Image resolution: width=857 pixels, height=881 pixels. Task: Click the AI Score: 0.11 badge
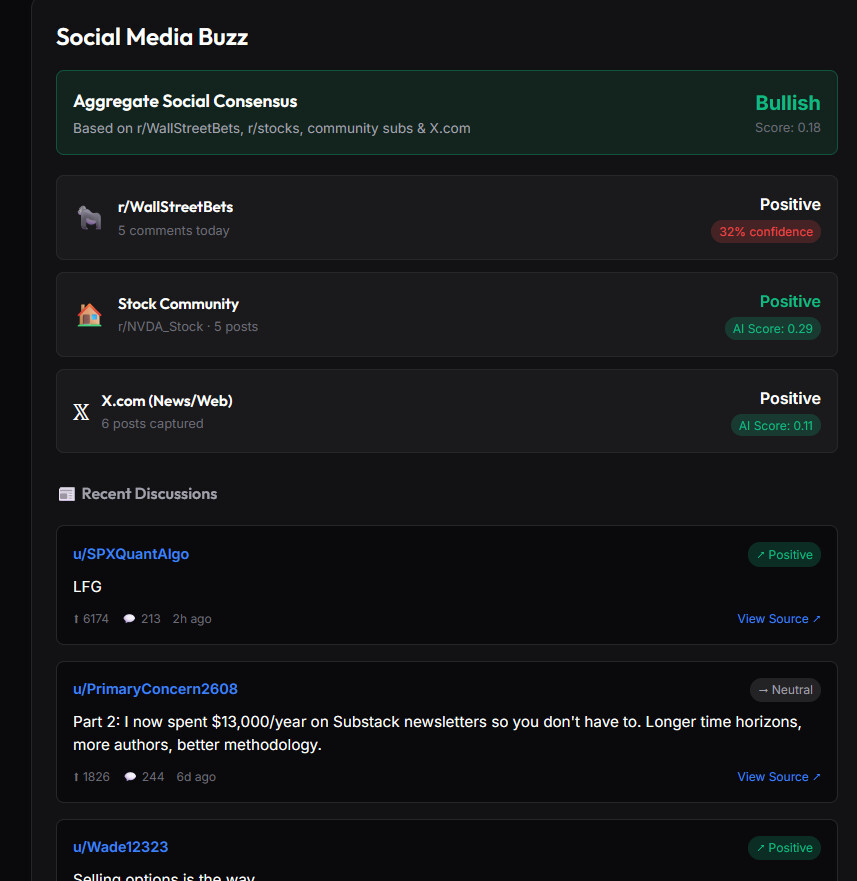[x=775, y=426]
